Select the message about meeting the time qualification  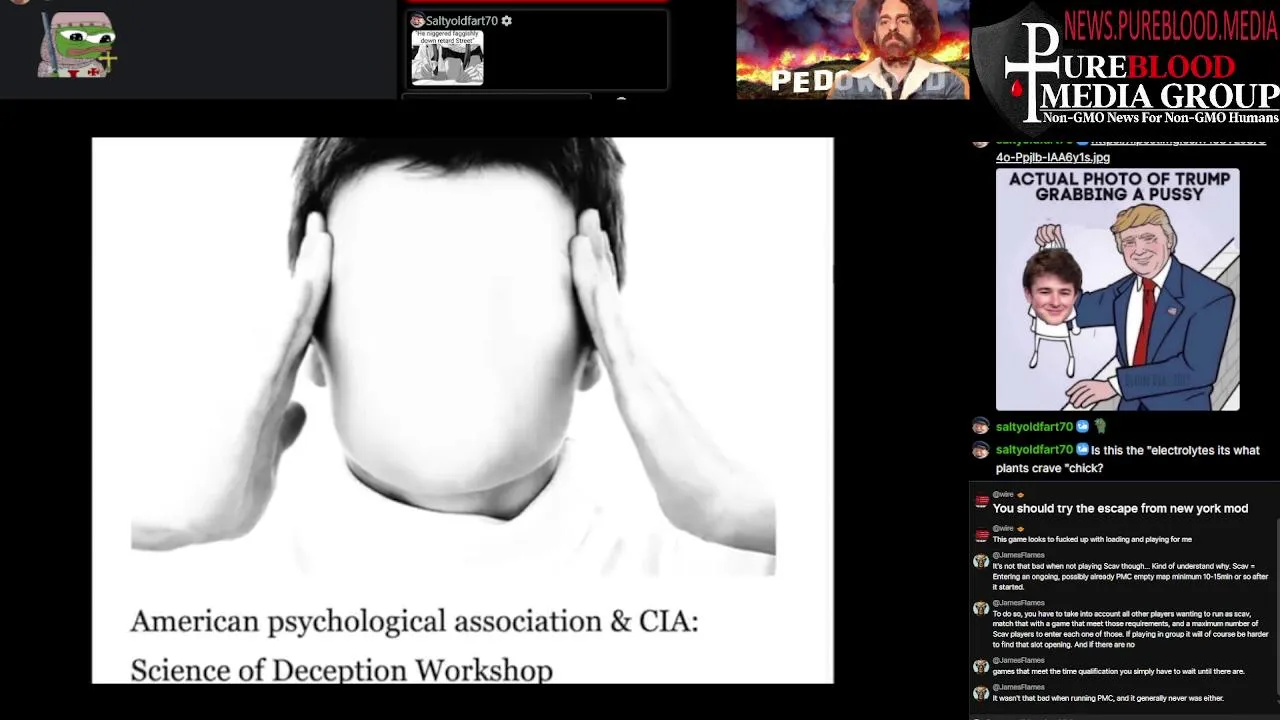[x=1118, y=672]
